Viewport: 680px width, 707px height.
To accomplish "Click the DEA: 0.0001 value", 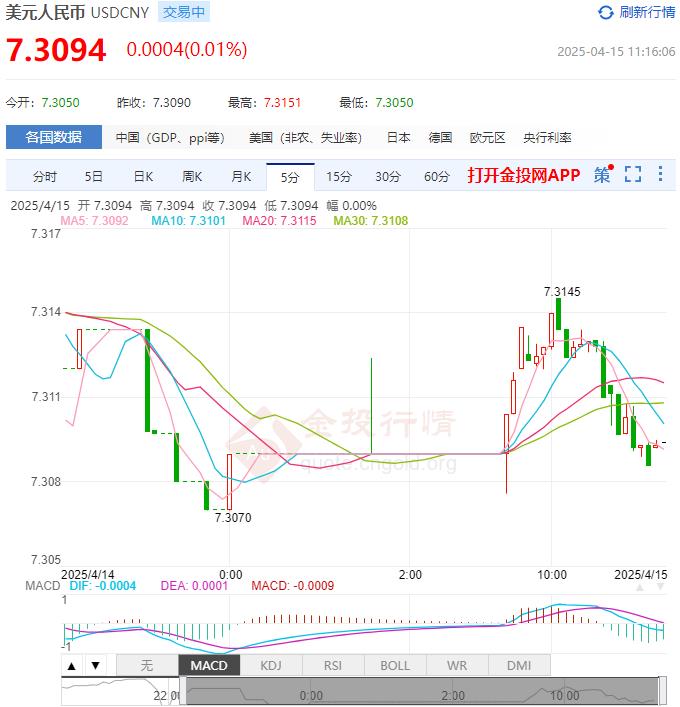I will [194, 586].
